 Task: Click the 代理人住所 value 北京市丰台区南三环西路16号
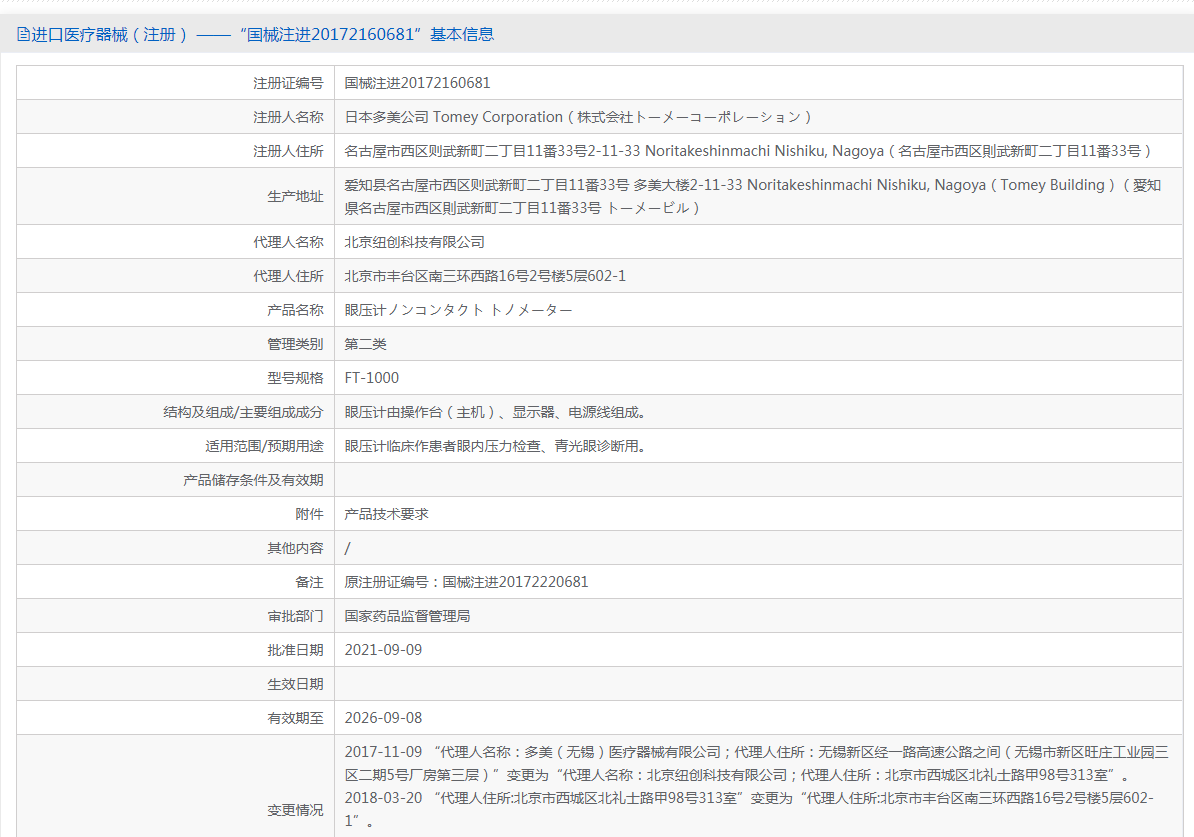485,276
